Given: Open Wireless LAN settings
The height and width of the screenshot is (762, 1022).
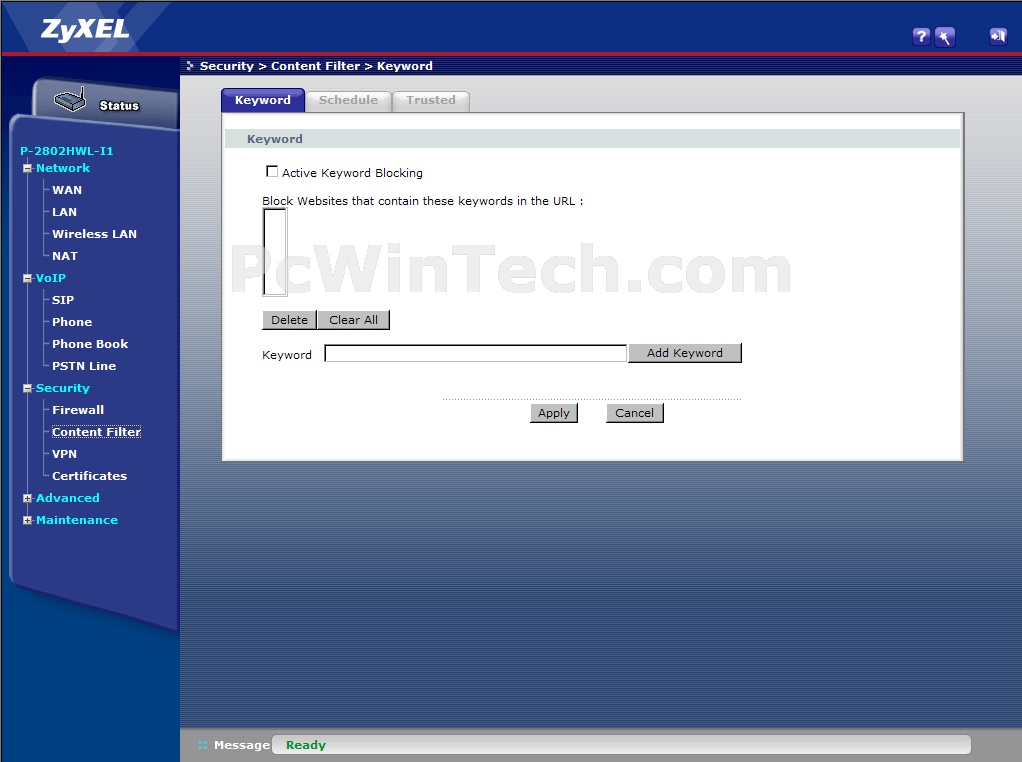Looking at the screenshot, I should 95,234.
